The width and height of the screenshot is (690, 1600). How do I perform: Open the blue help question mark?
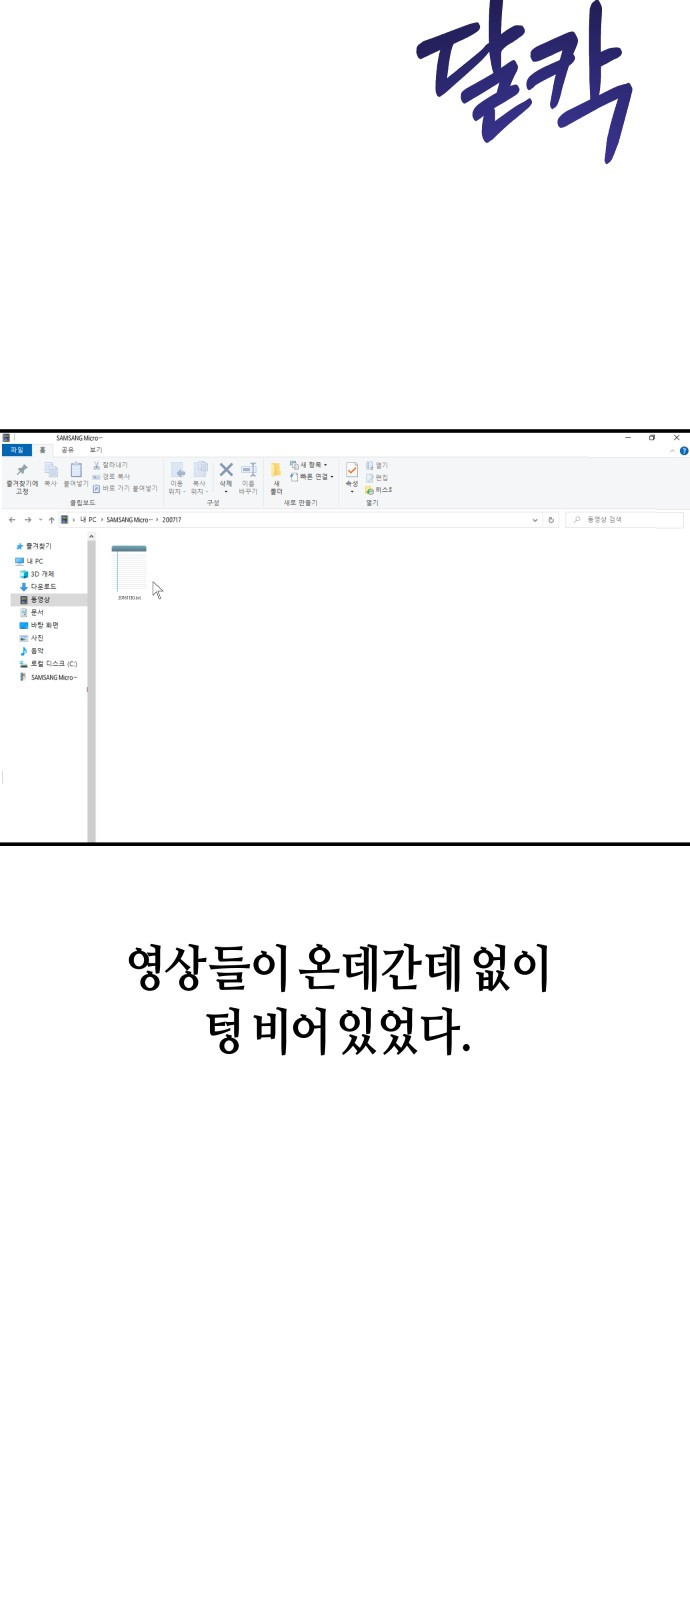click(x=684, y=451)
